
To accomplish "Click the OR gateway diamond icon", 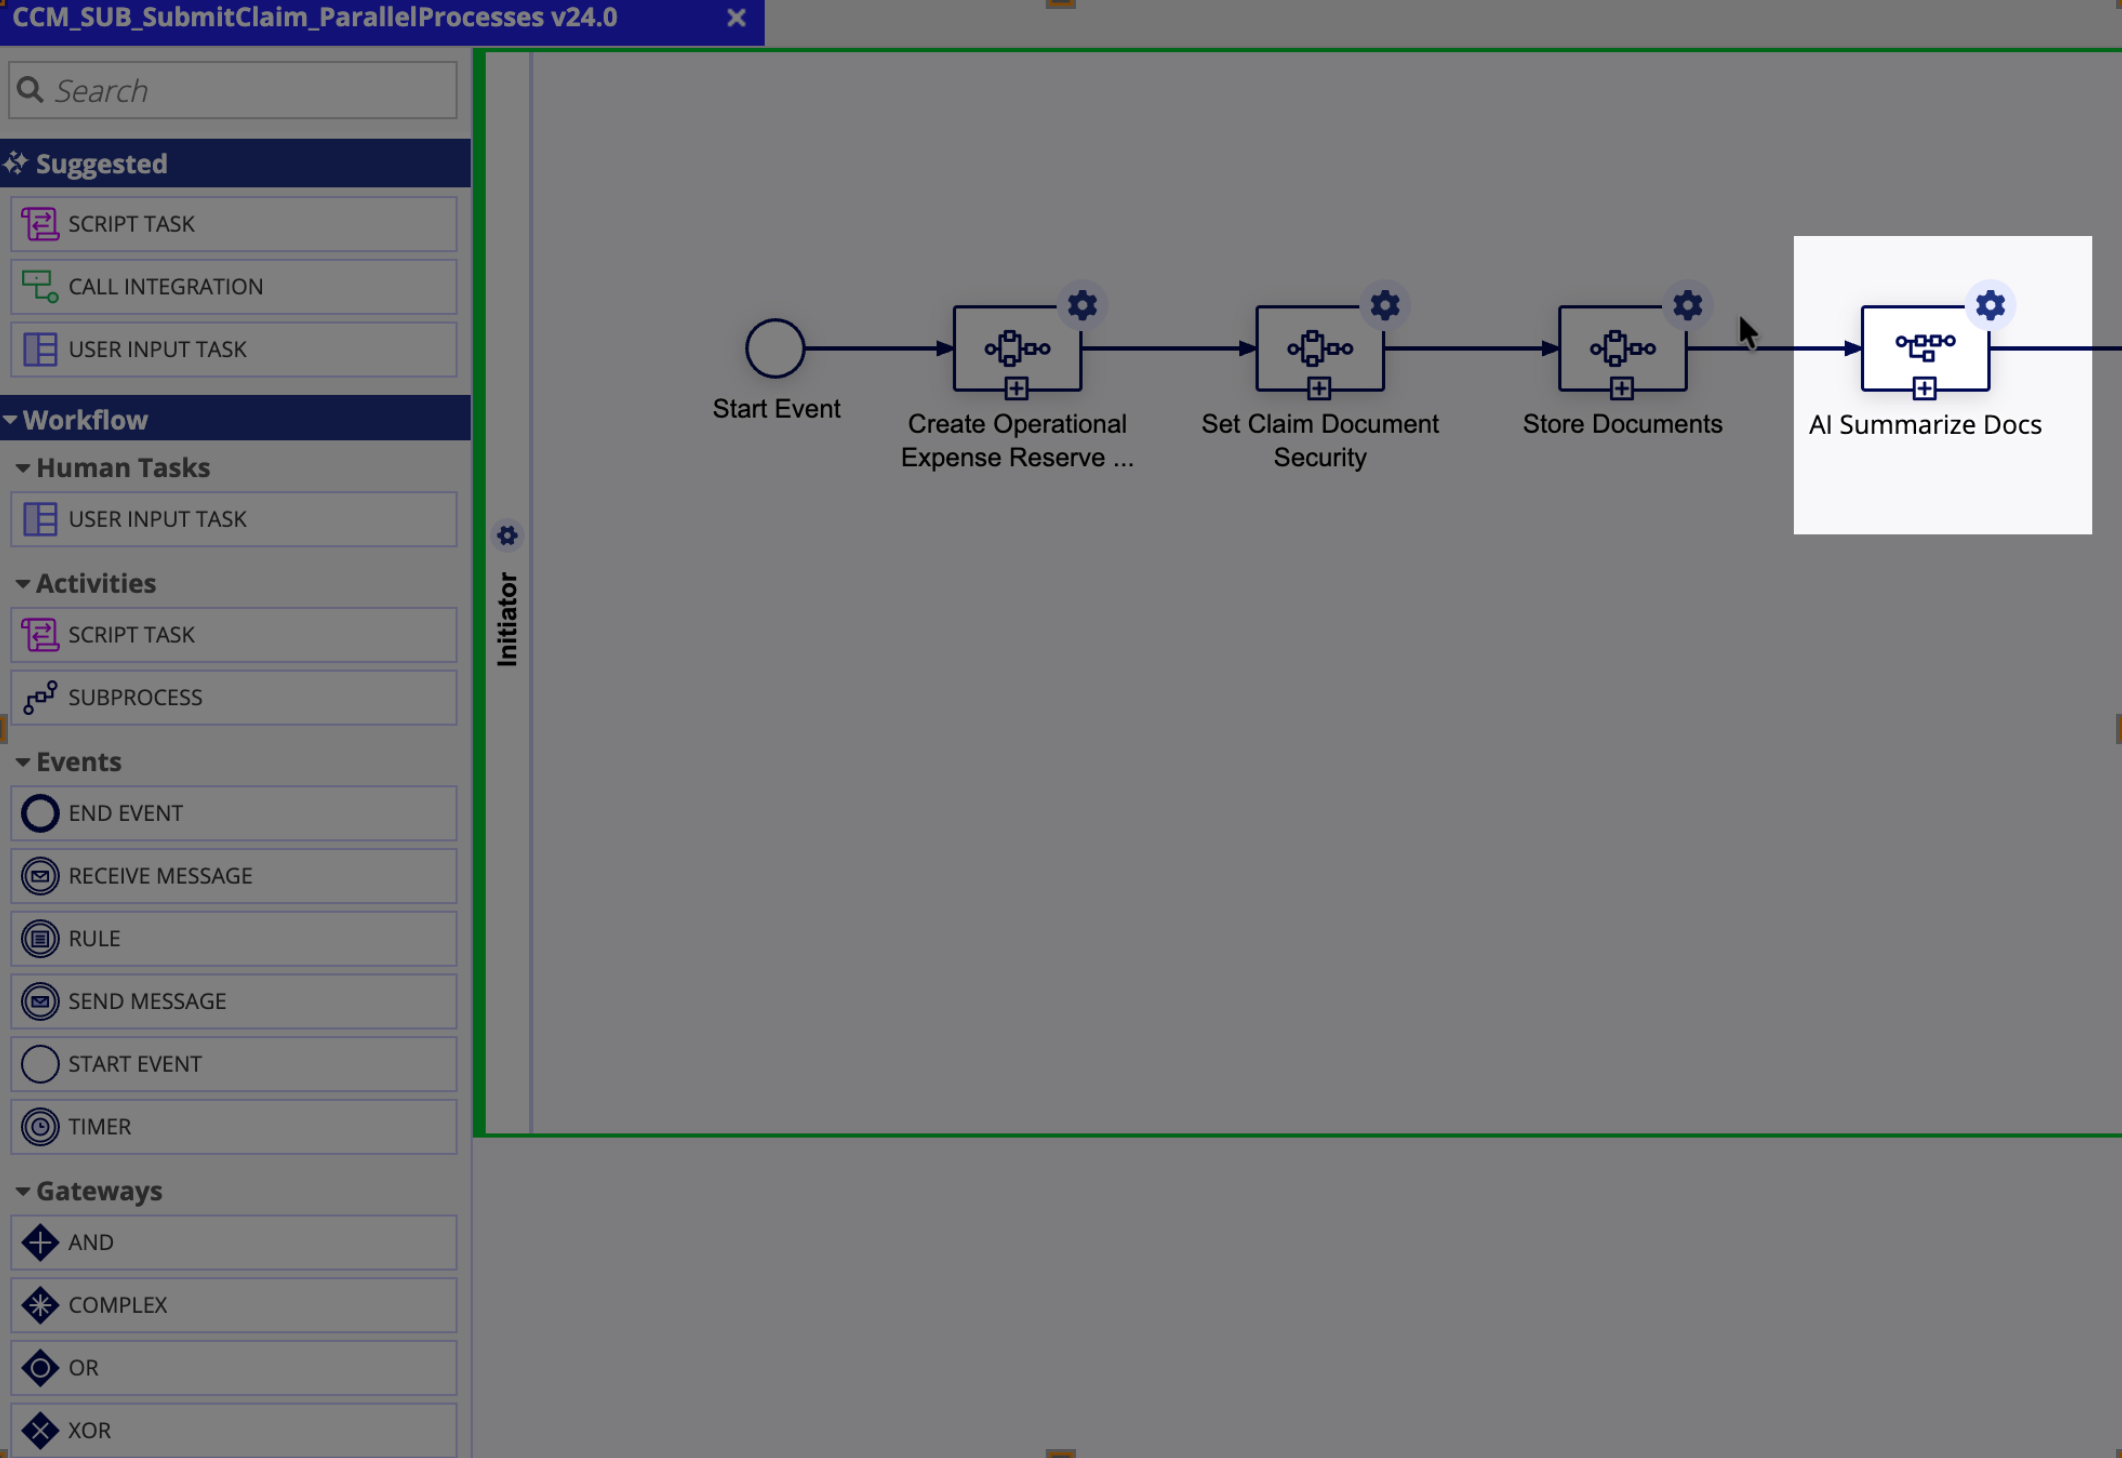I will [40, 1368].
